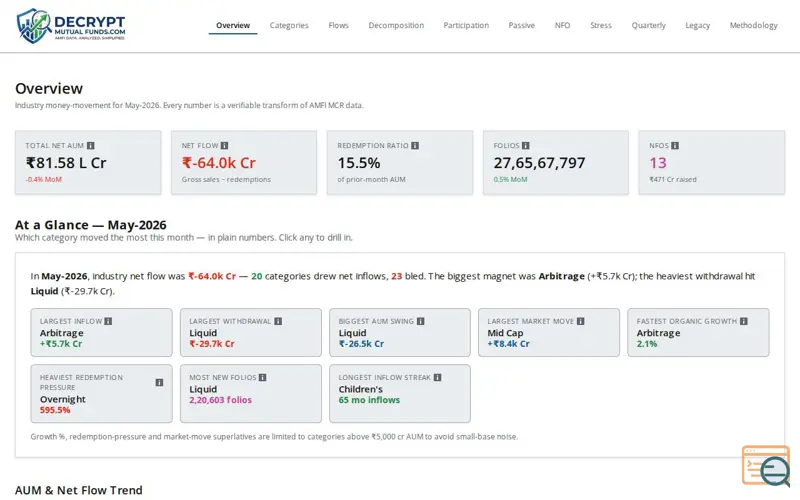Open Longest Inflow Streak info icon
The height and width of the screenshot is (500, 800).
coord(437,378)
